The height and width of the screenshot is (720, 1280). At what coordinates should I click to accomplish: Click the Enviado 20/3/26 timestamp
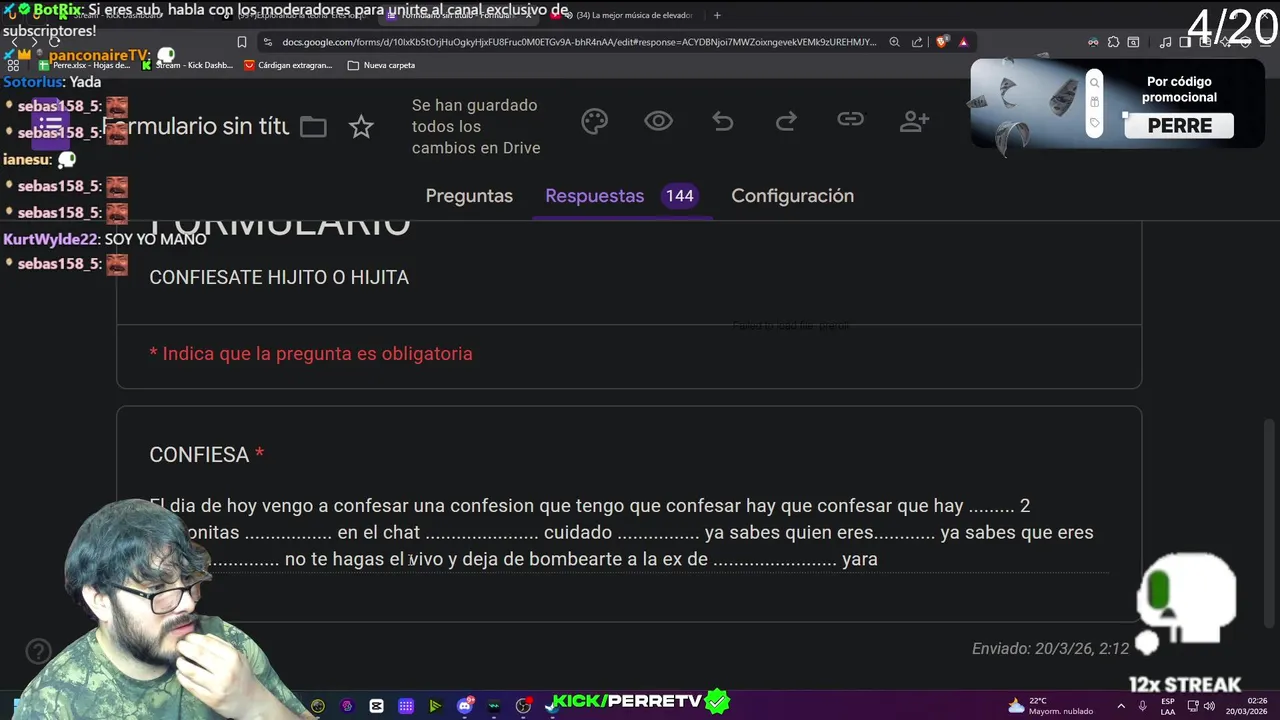tap(1050, 649)
